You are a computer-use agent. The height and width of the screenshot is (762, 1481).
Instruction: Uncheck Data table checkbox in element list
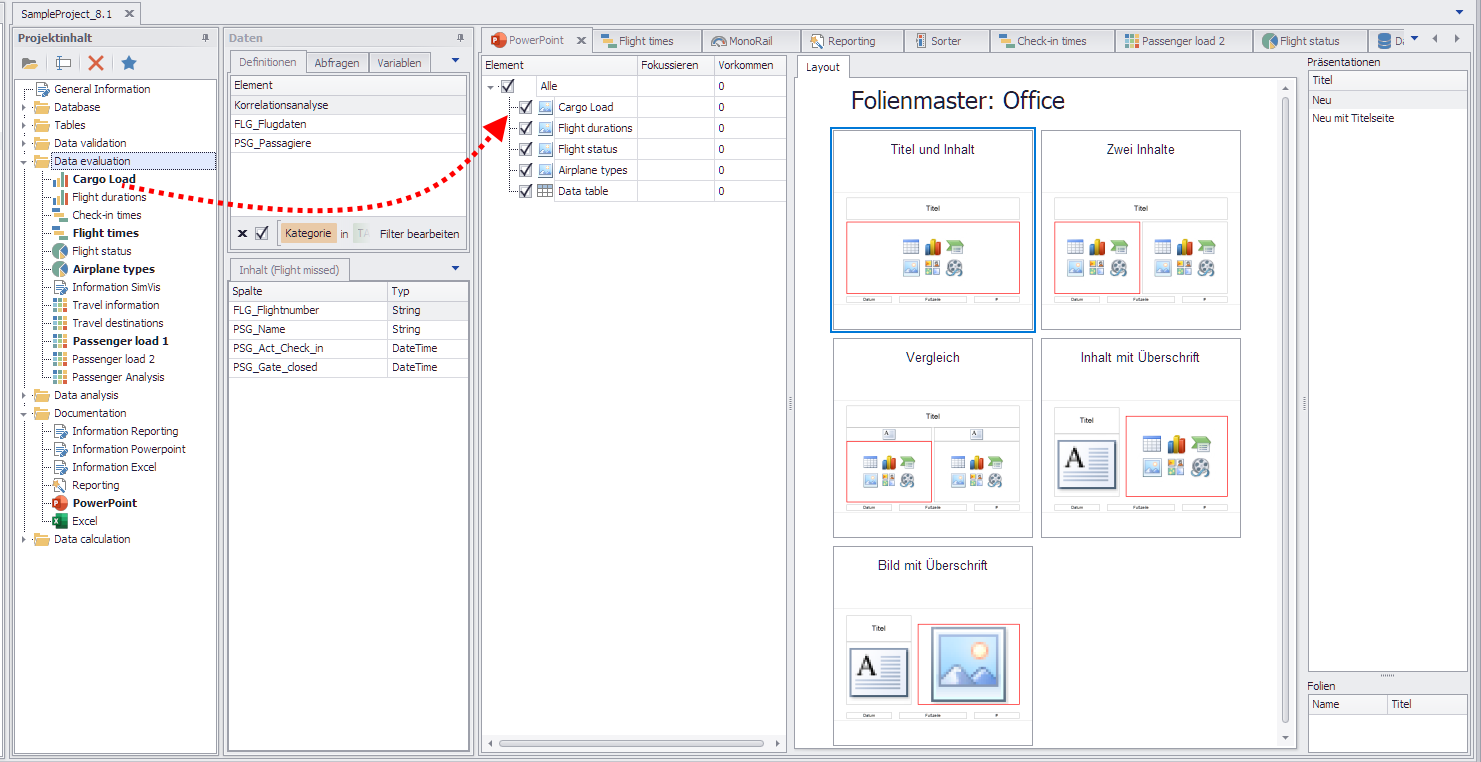(x=526, y=191)
